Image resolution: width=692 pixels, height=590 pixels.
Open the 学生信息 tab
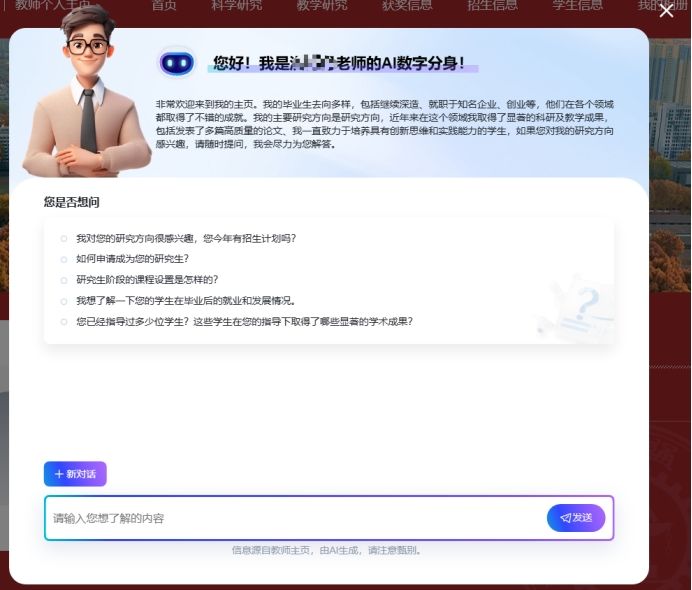click(x=577, y=5)
